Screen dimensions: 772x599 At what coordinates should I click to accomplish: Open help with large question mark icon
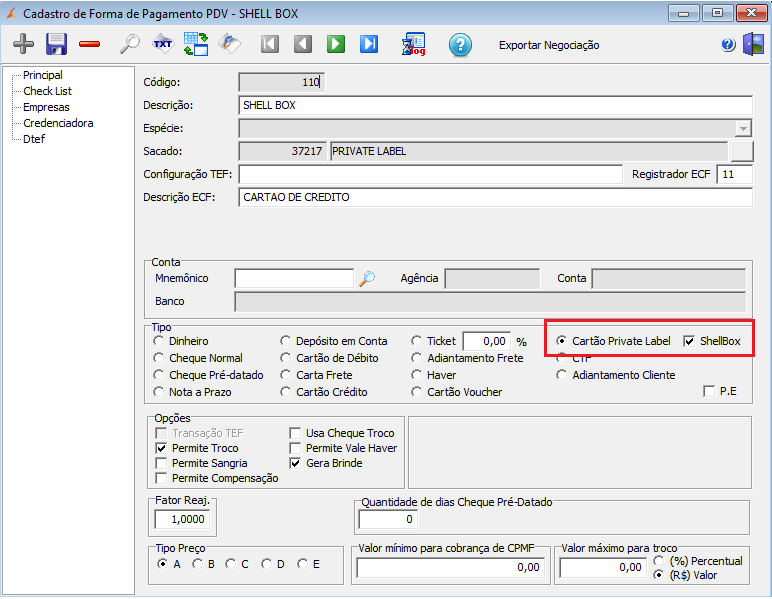(460, 45)
